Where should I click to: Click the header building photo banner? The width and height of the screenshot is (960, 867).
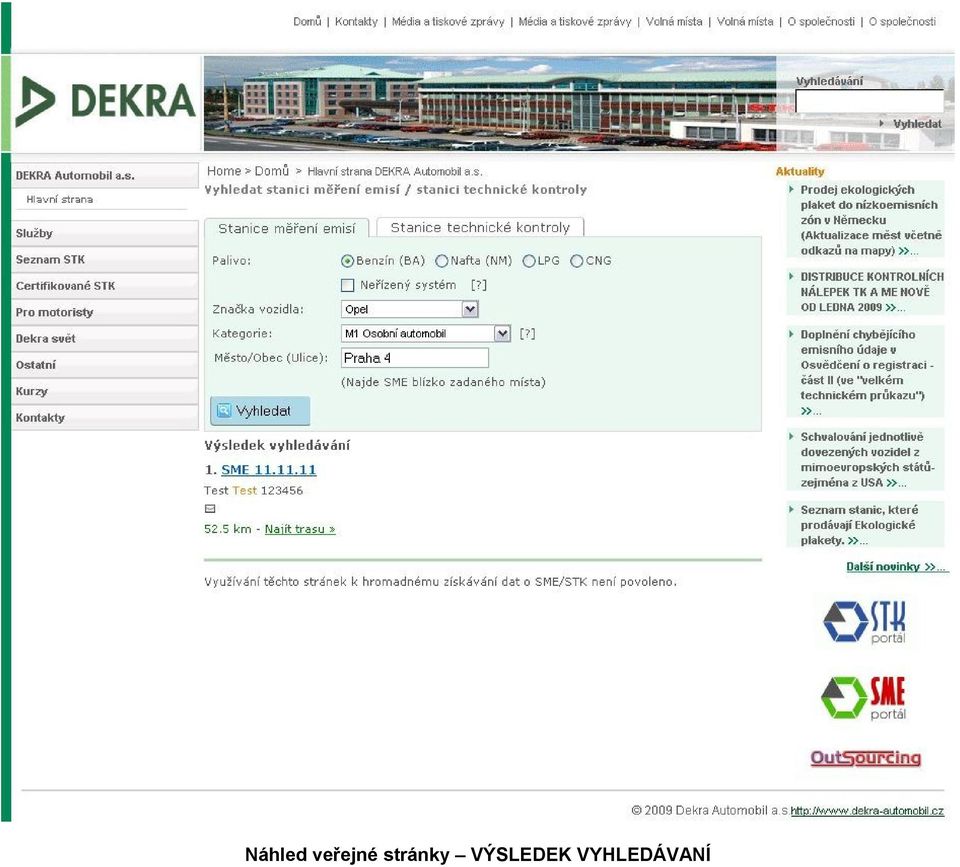[490, 103]
